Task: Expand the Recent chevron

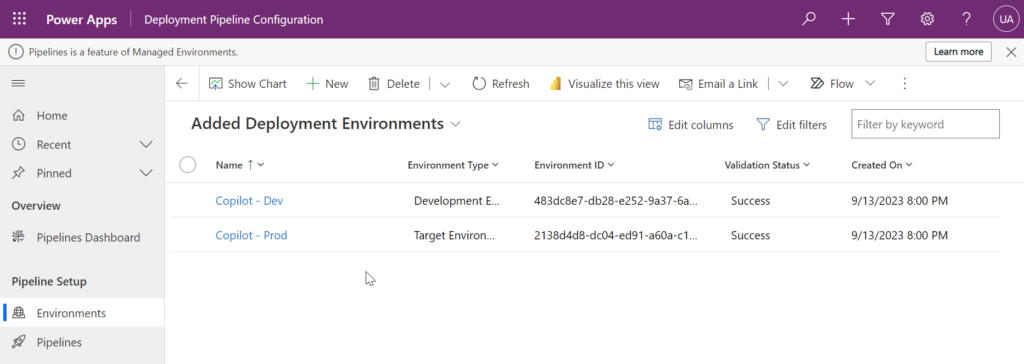Action: (146, 144)
